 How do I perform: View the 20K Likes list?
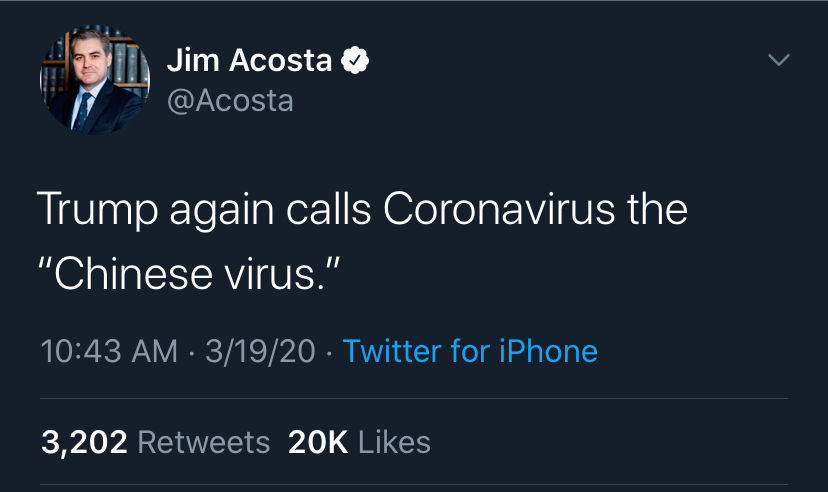pyautogui.click(x=359, y=442)
